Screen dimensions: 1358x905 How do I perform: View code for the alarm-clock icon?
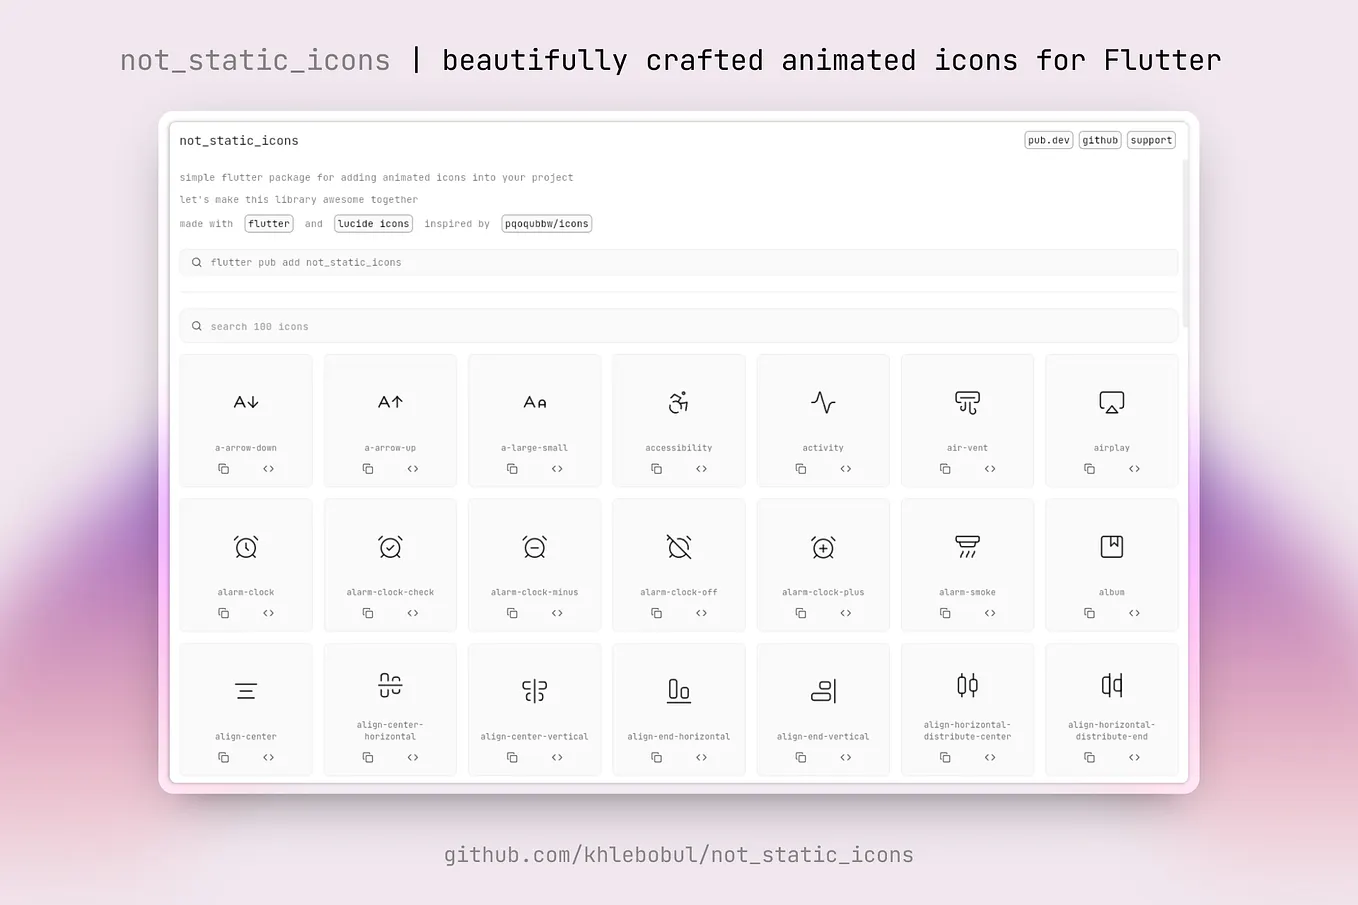[x=268, y=613]
